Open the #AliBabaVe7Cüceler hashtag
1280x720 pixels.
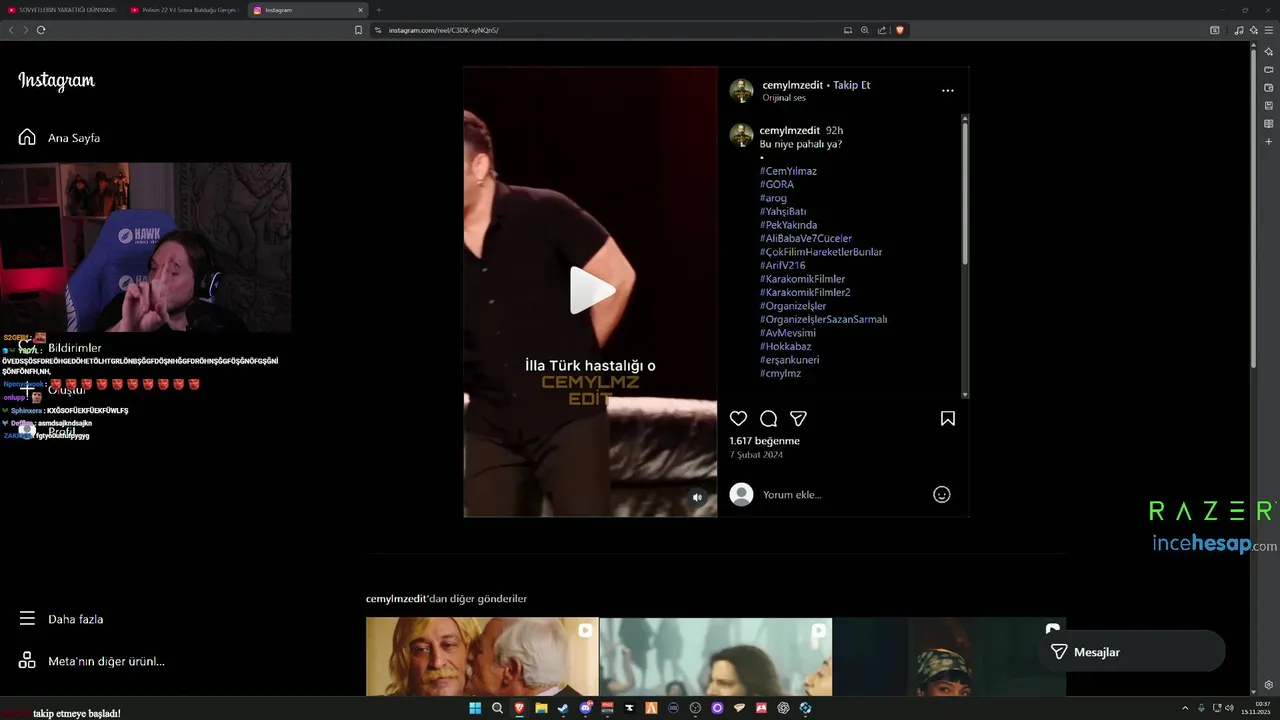tap(805, 238)
